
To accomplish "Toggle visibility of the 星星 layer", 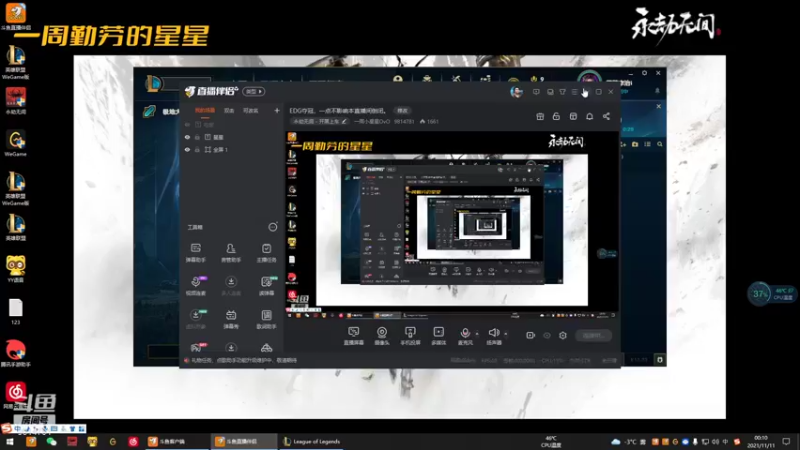I will pyautogui.click(x=187, y=137).
